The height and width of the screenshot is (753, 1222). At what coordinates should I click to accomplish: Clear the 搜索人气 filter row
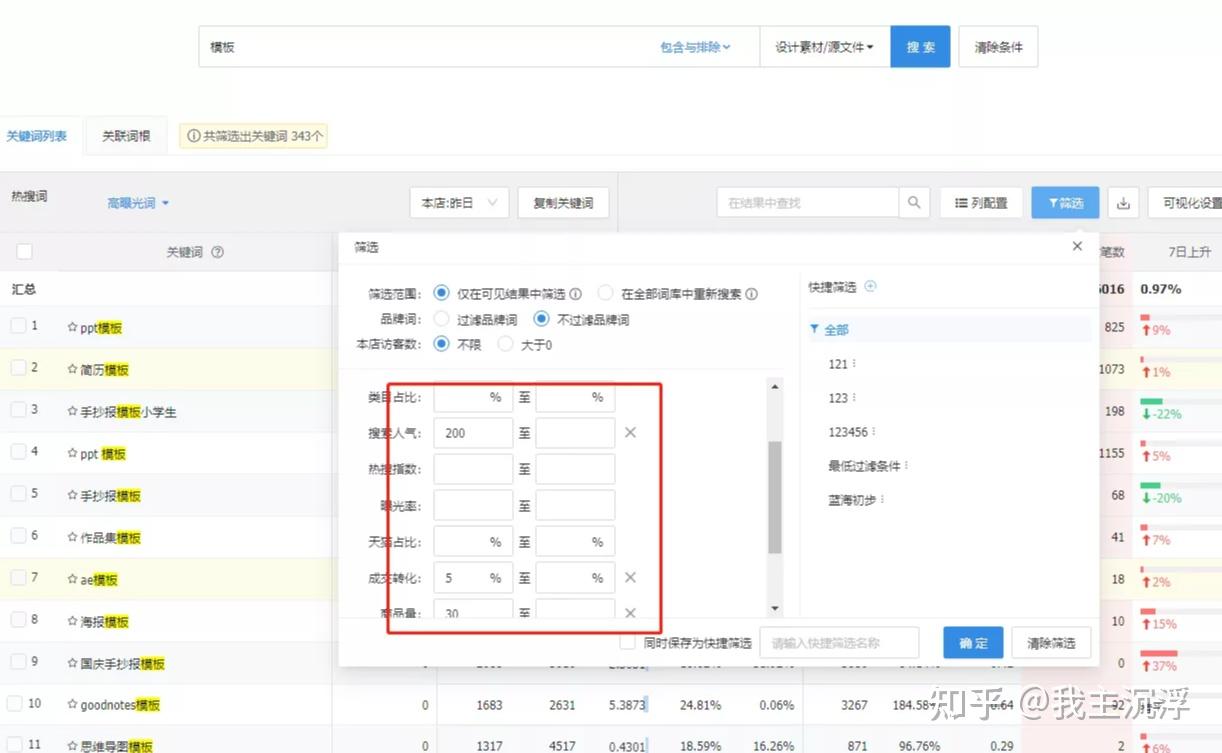[x=630, y=433]
